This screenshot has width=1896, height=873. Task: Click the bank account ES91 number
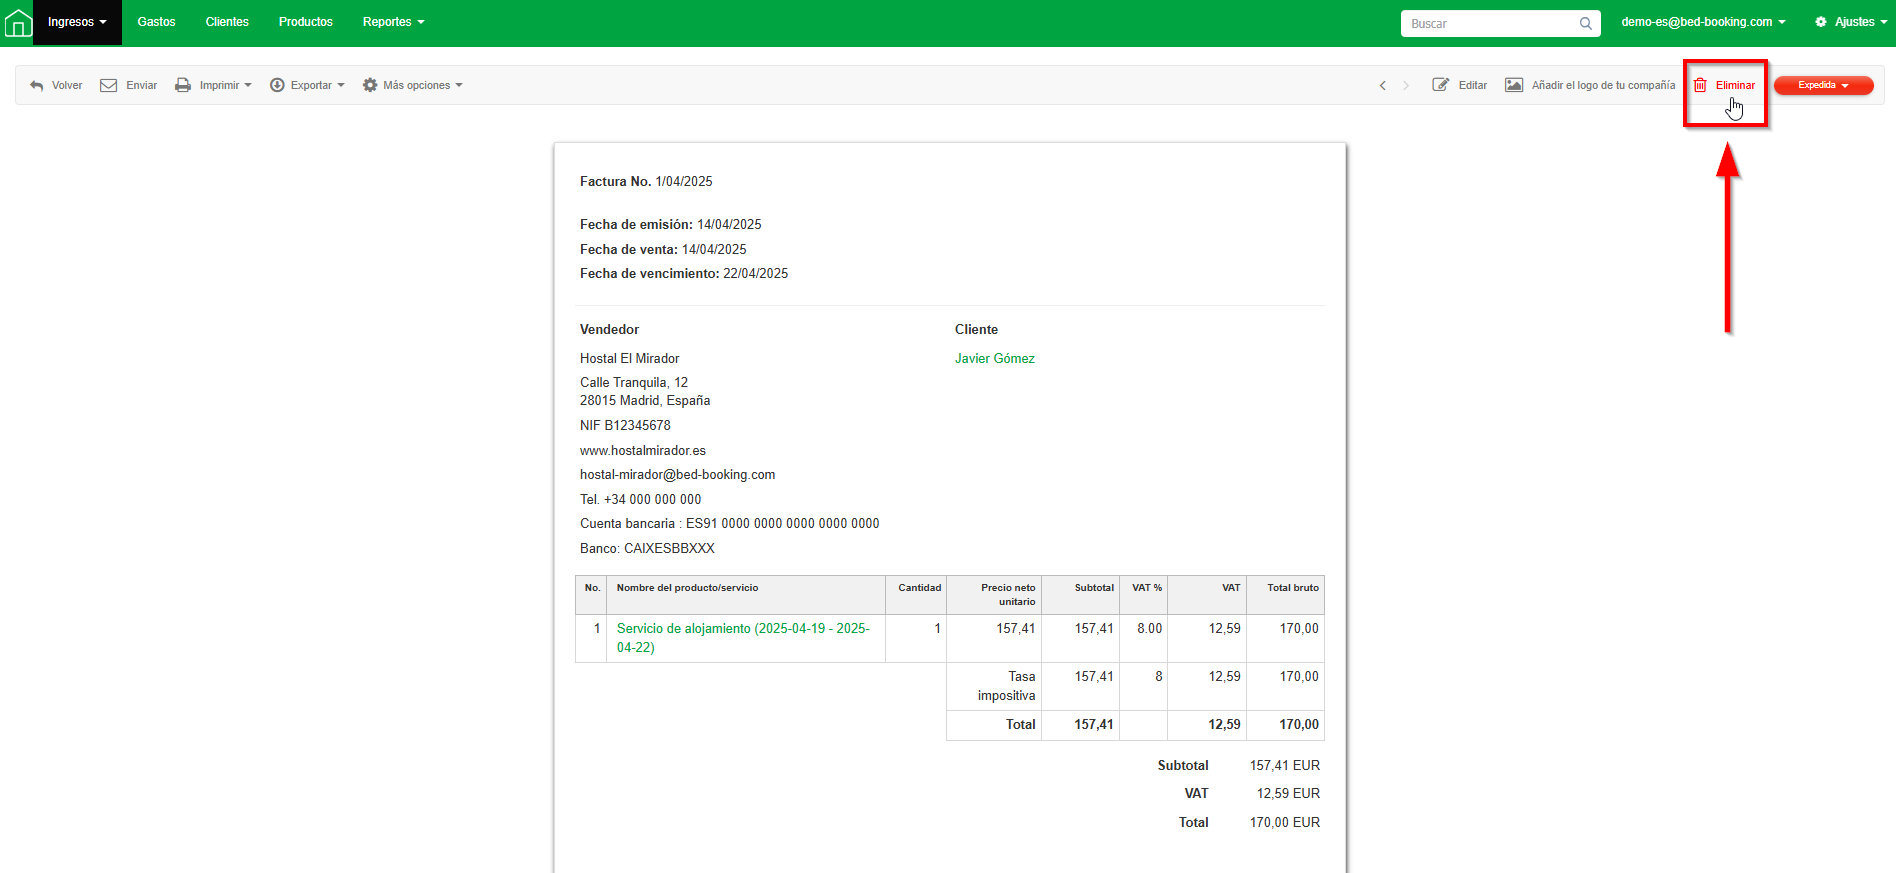(x=782, y=524)
